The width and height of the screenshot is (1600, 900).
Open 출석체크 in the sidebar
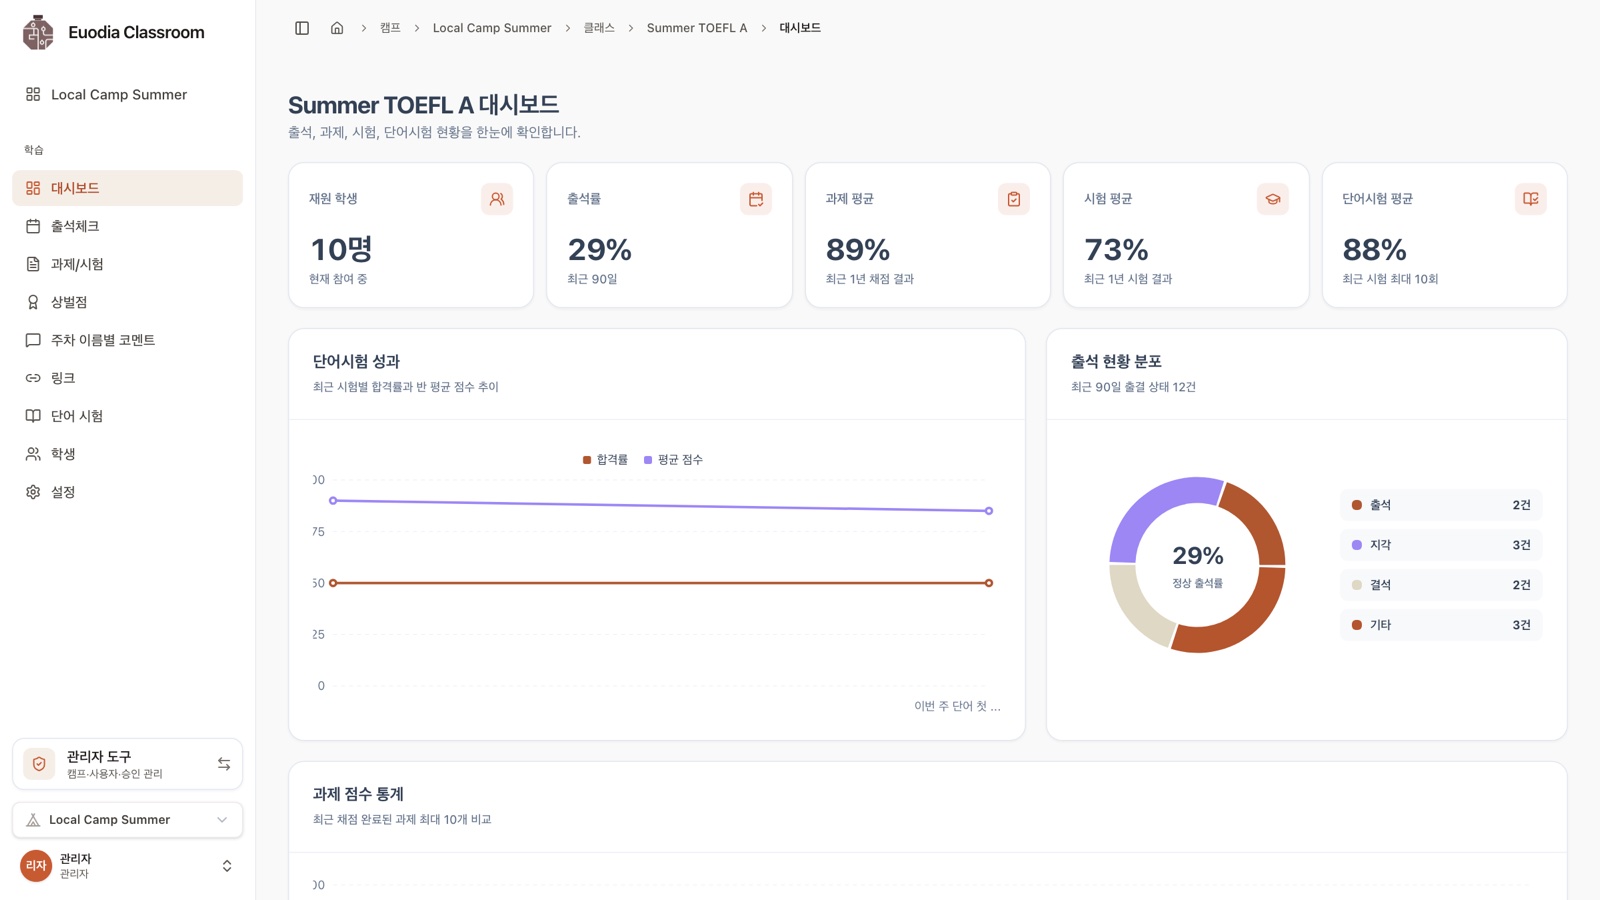(x=127, y=226)
